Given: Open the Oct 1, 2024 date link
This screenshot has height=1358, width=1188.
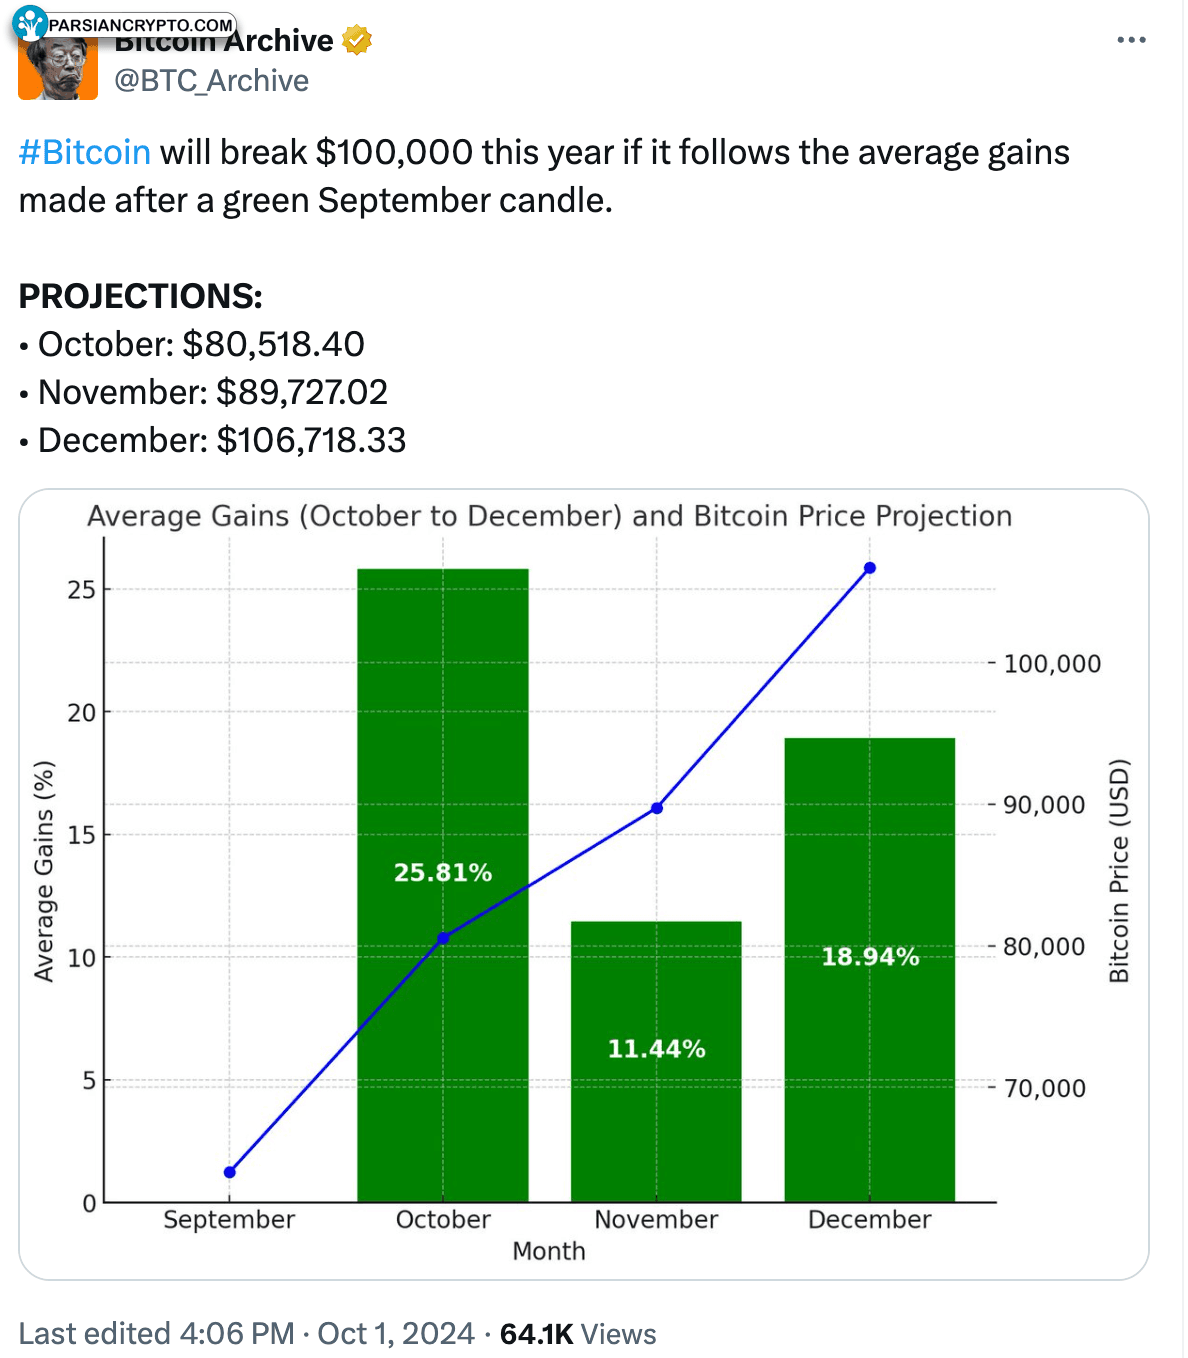Looking at the screenshot, I should click(396, 1334).
